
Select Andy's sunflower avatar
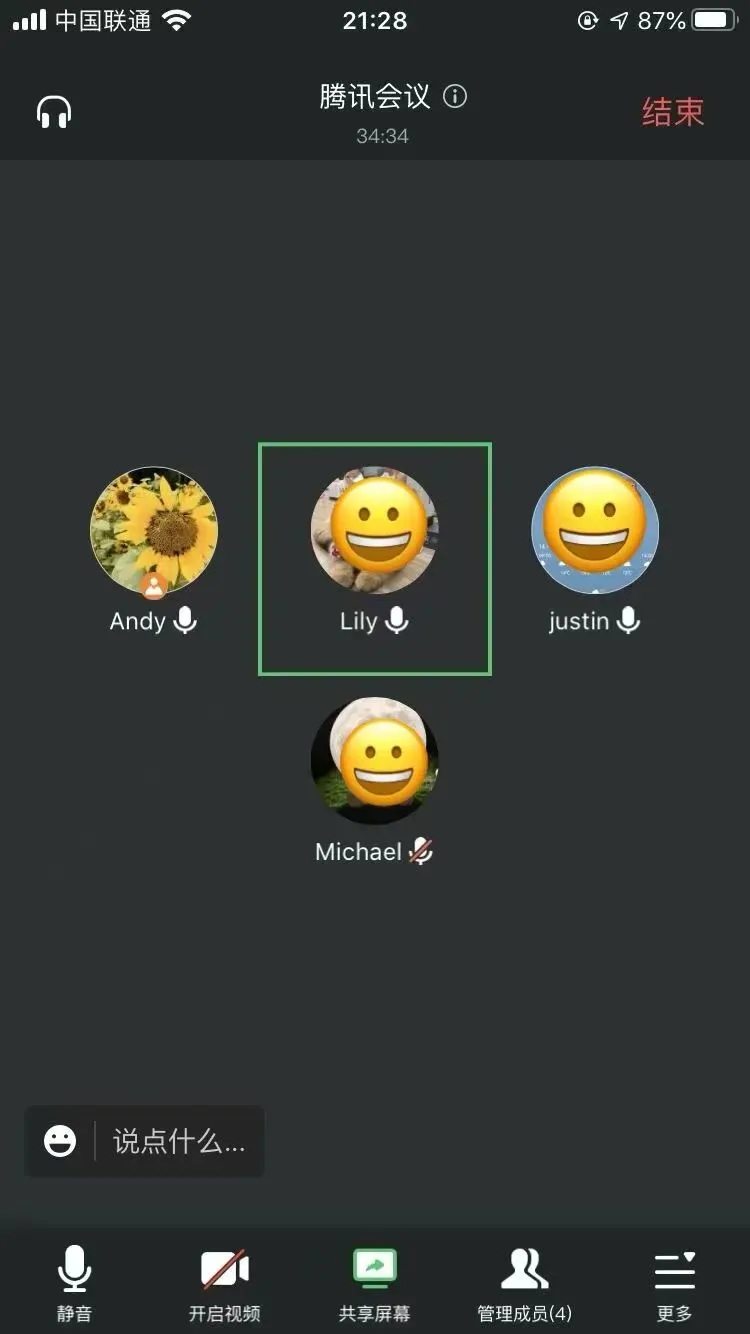click(x=153, y=531)
